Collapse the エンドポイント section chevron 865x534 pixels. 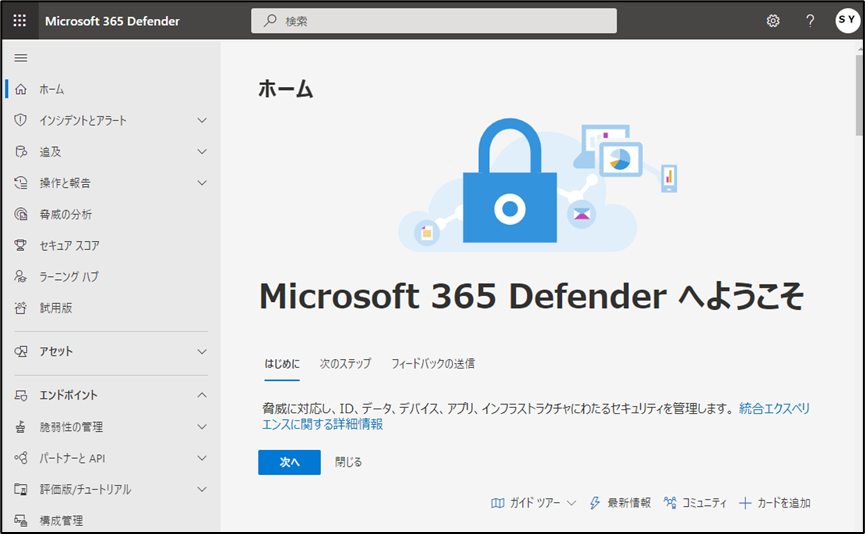point(202,395)
